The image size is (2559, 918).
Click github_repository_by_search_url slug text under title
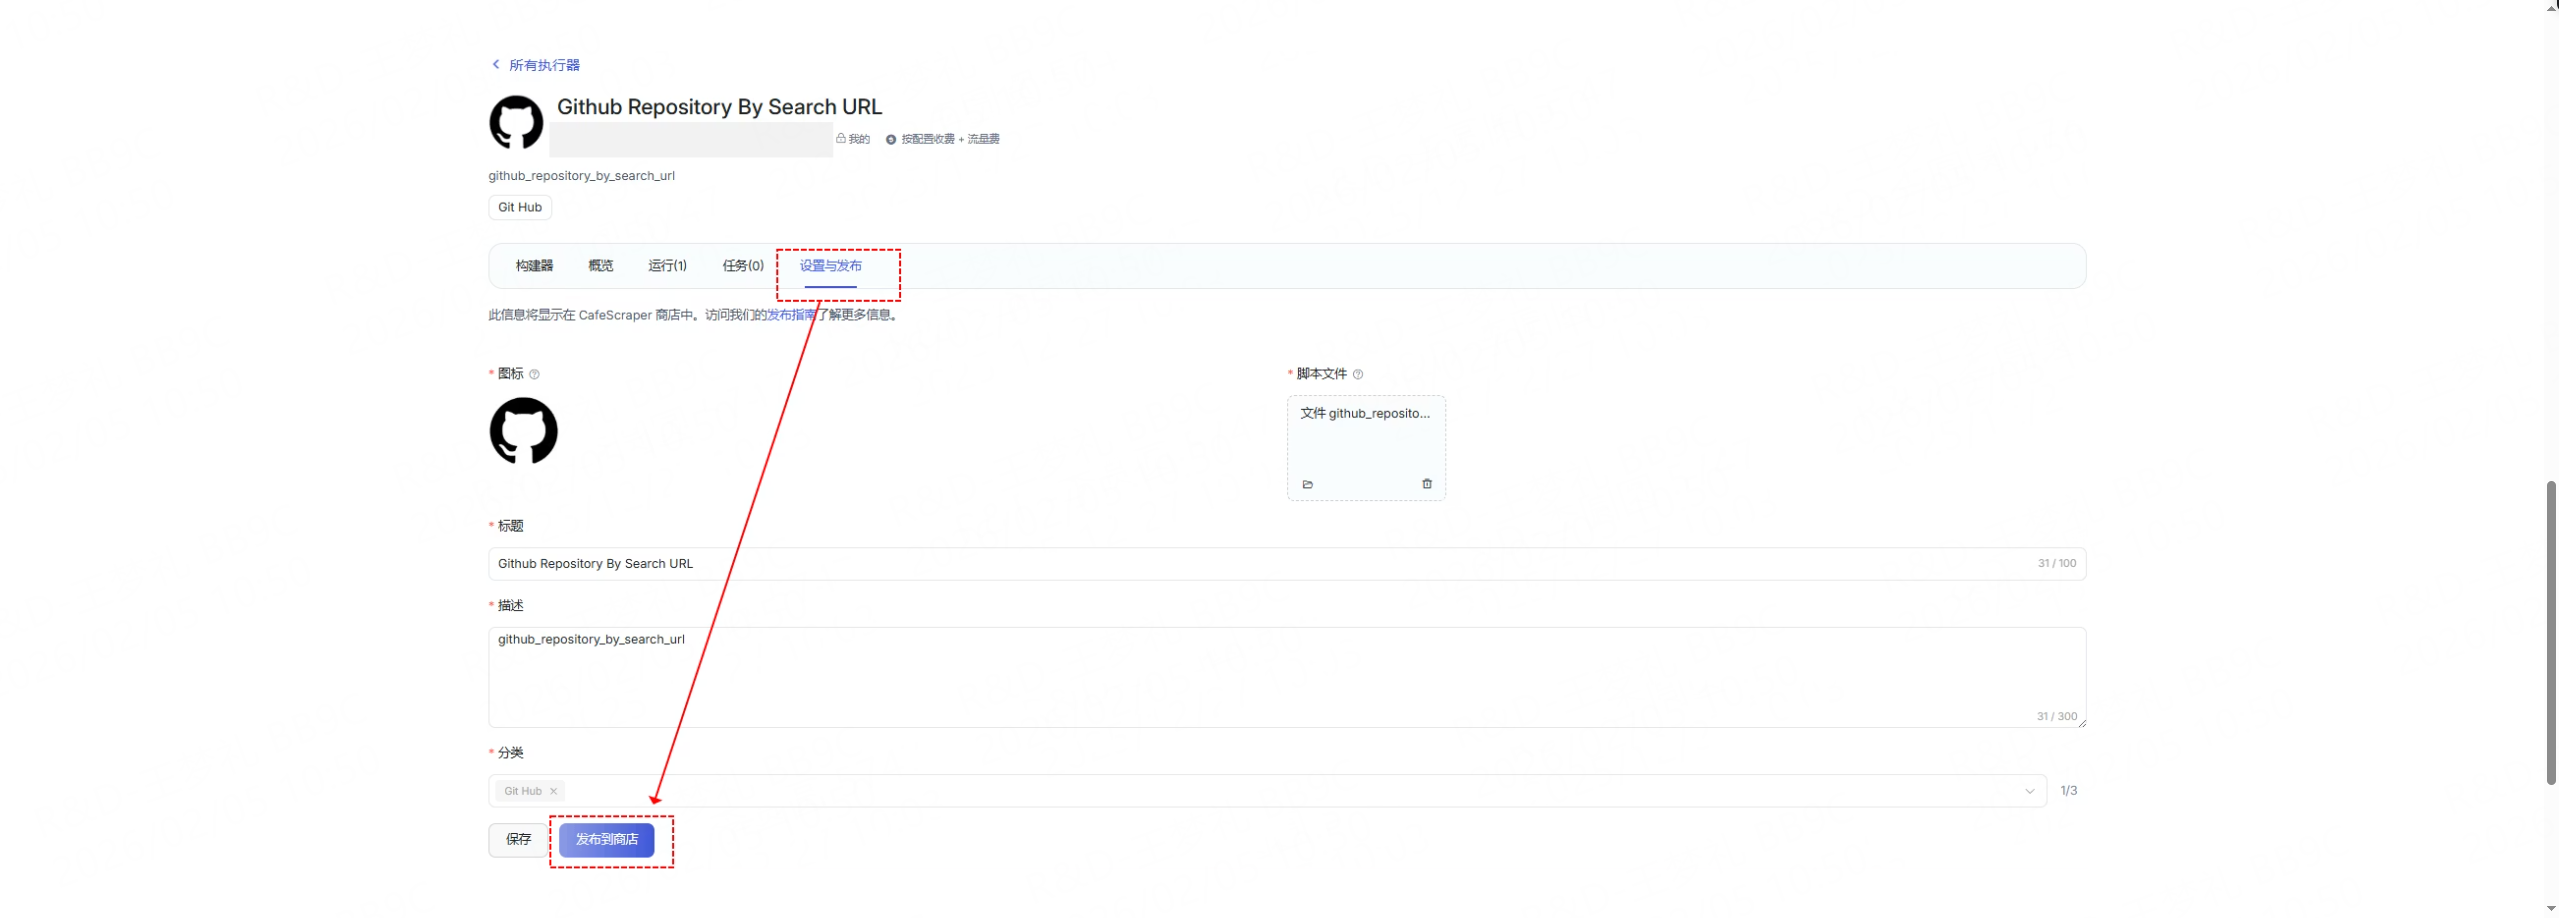coord(581,176)
